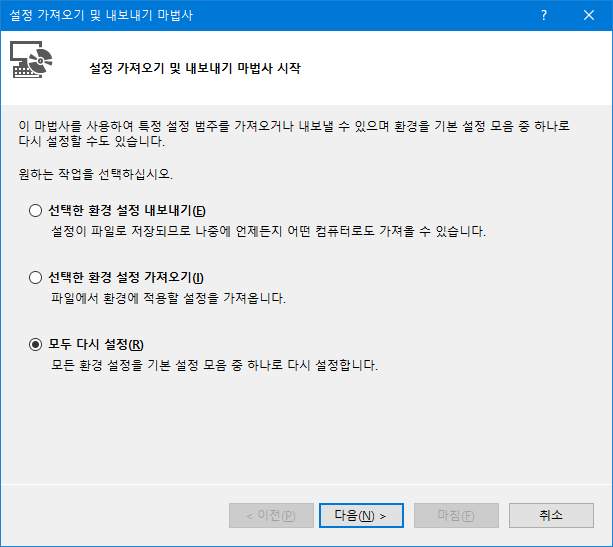Click the window title 설정 가져오기 및 내보내기 마법사
This screenshot has height=547, width=613.
point(101,15)
